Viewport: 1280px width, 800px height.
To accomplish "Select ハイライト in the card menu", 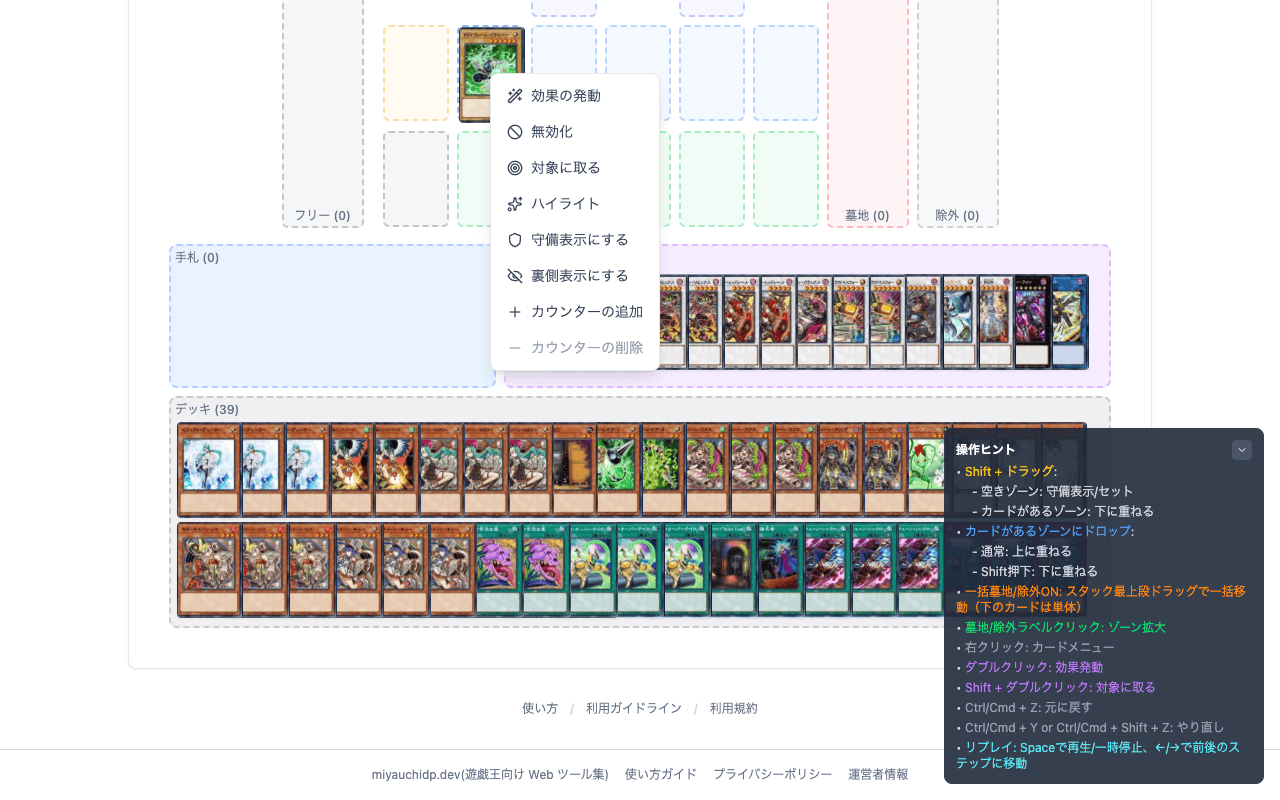I will 575,204.
